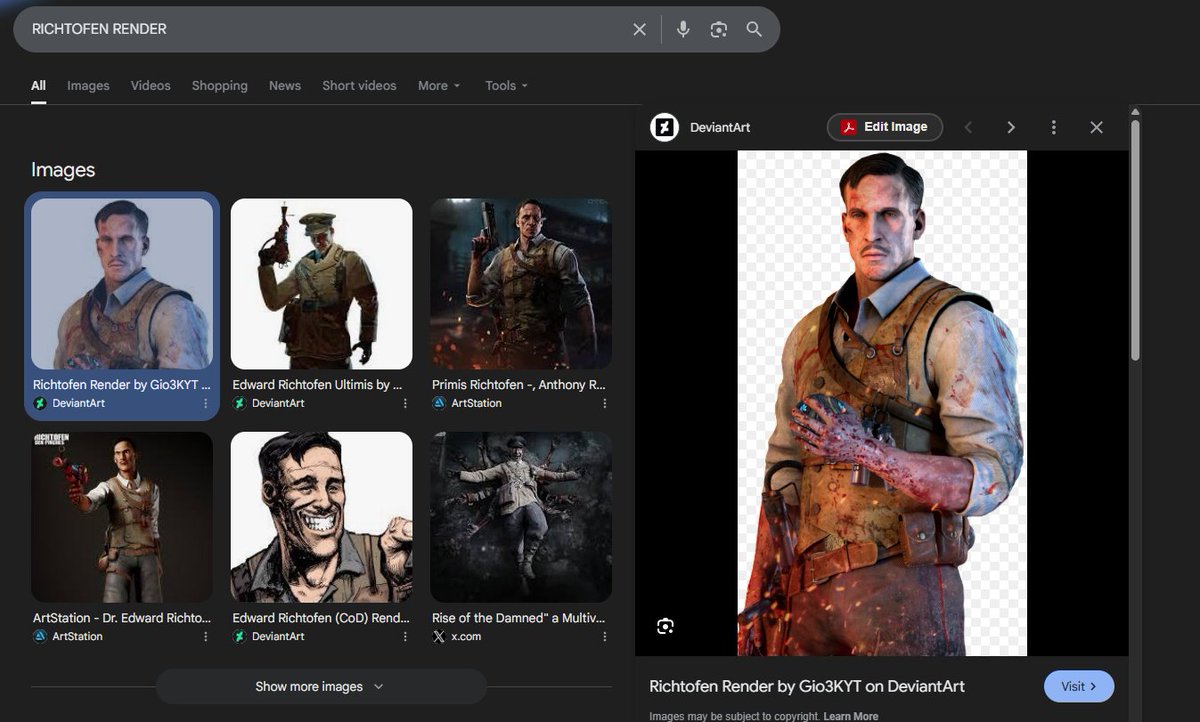This screenshot has width=1200, height=722.
Task: Click the Google Lens icon on preview image
Action: click(x=666, y=626)
